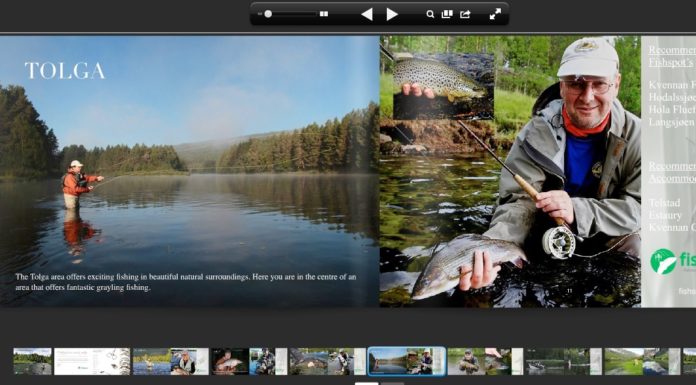Screen dimensions: 696x385
Task: Click the Recommended Fishspot's heading link
Action: 672,56
